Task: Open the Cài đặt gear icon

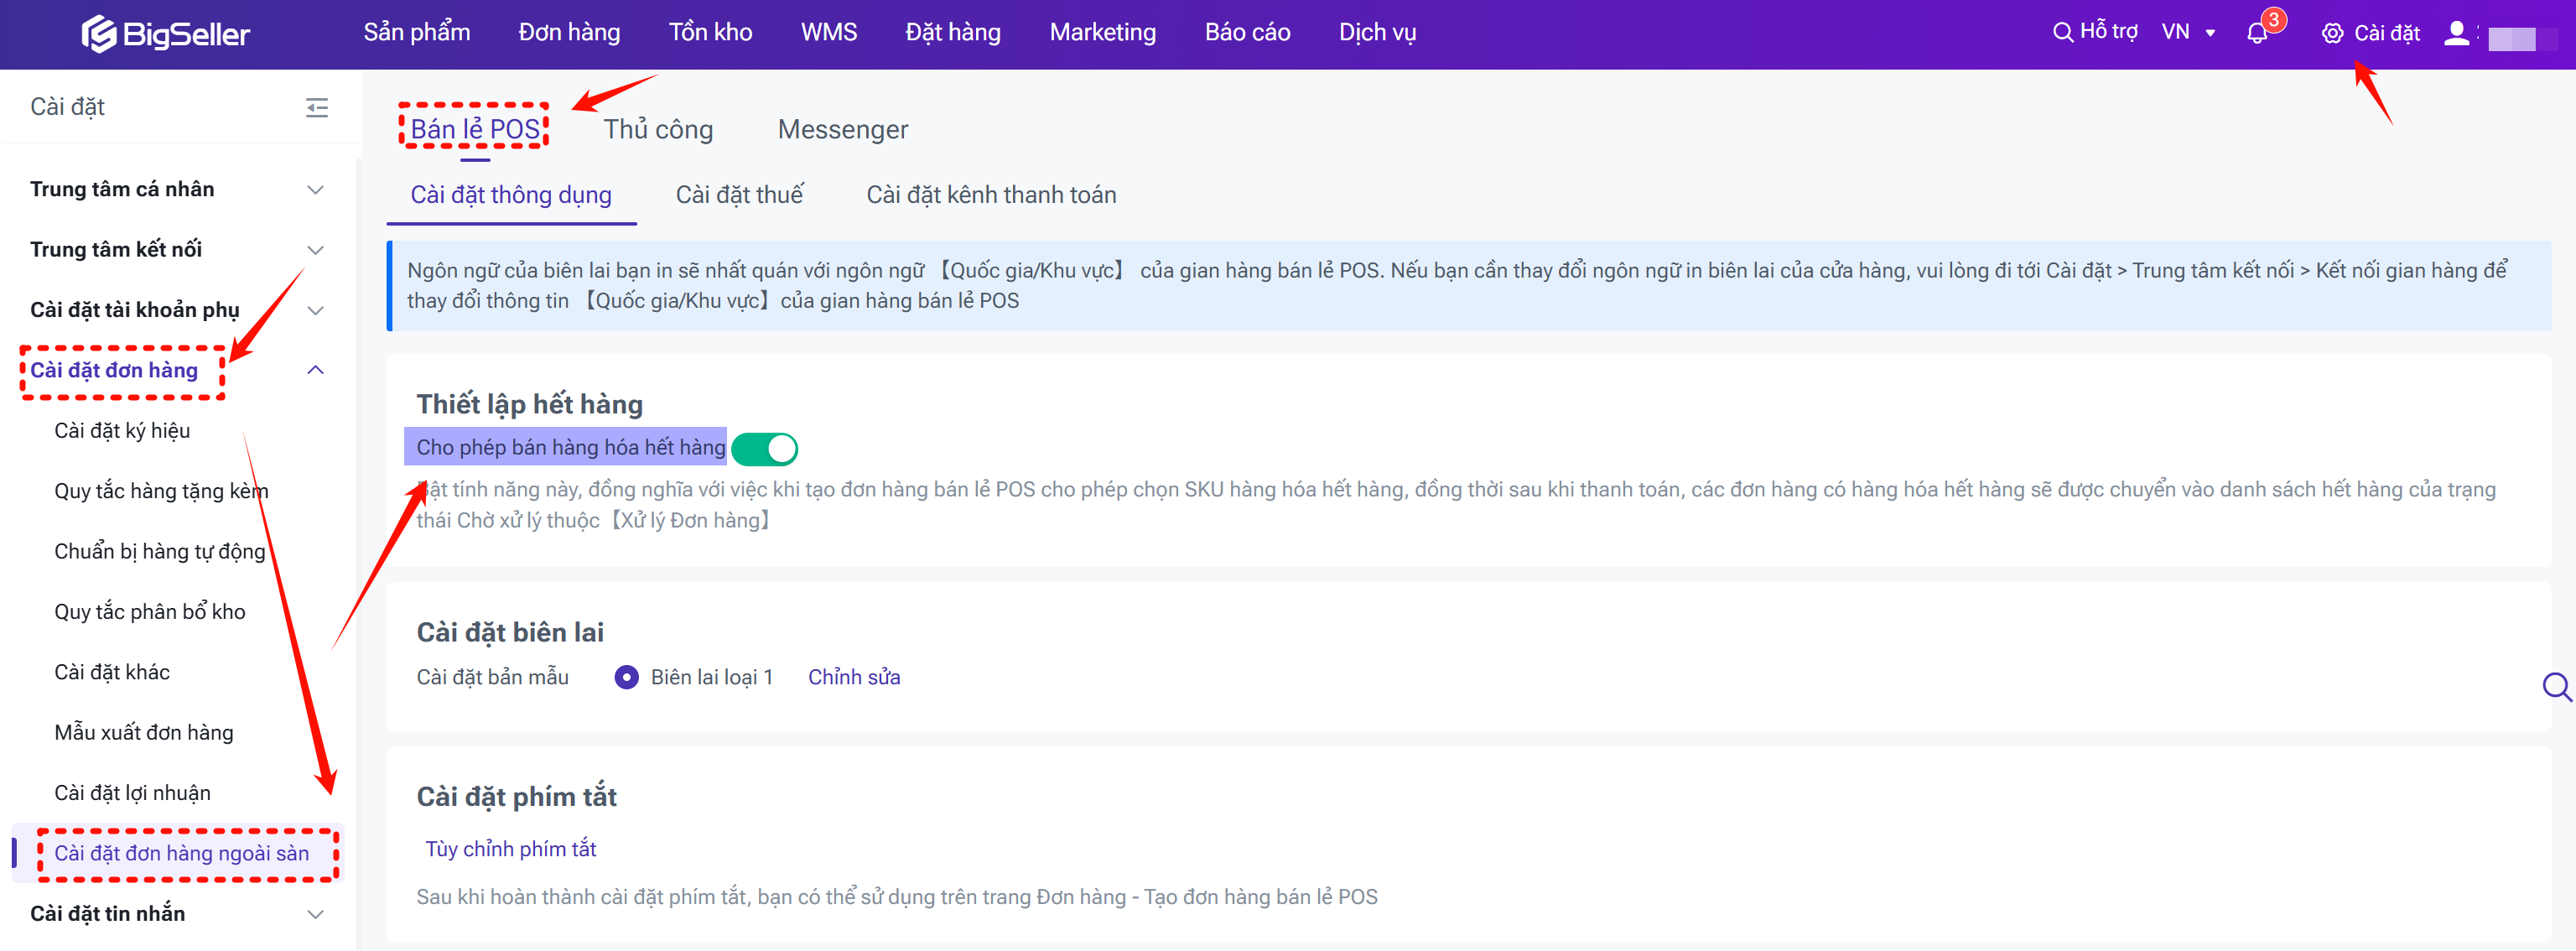Action: point(2332,34)
